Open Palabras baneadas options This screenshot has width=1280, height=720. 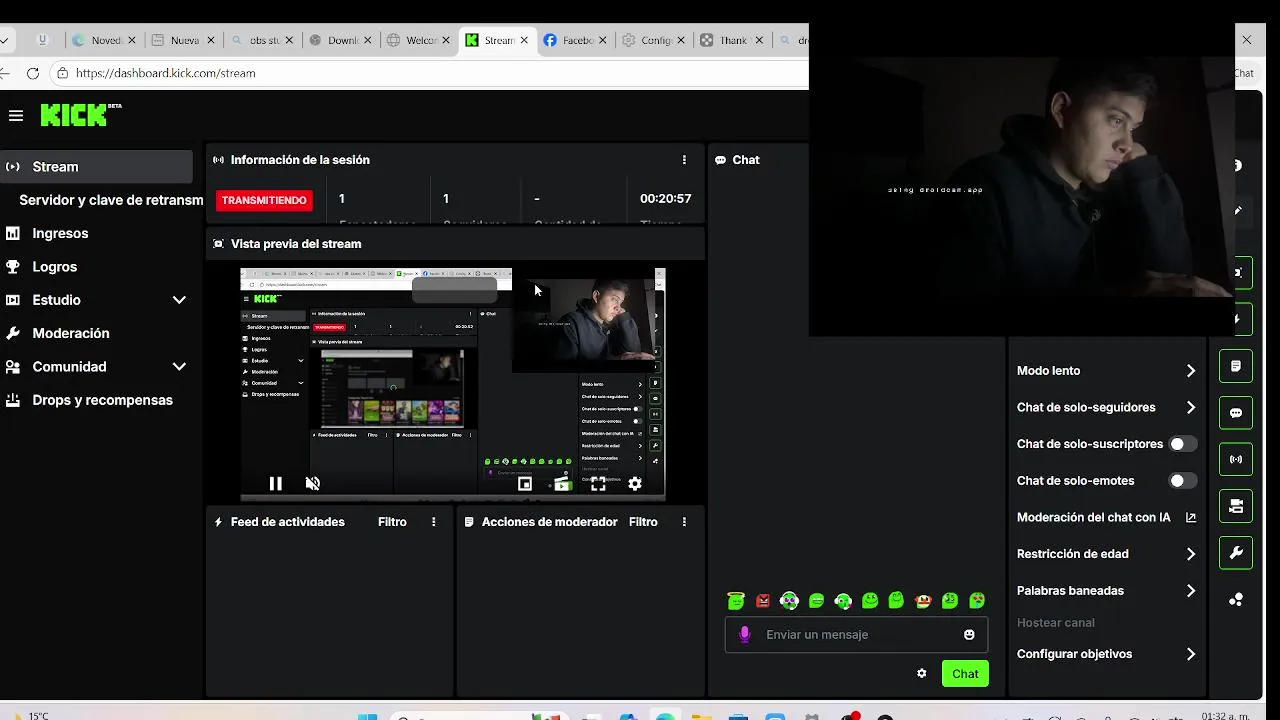pyautogui.click(x=1106, y=591)
